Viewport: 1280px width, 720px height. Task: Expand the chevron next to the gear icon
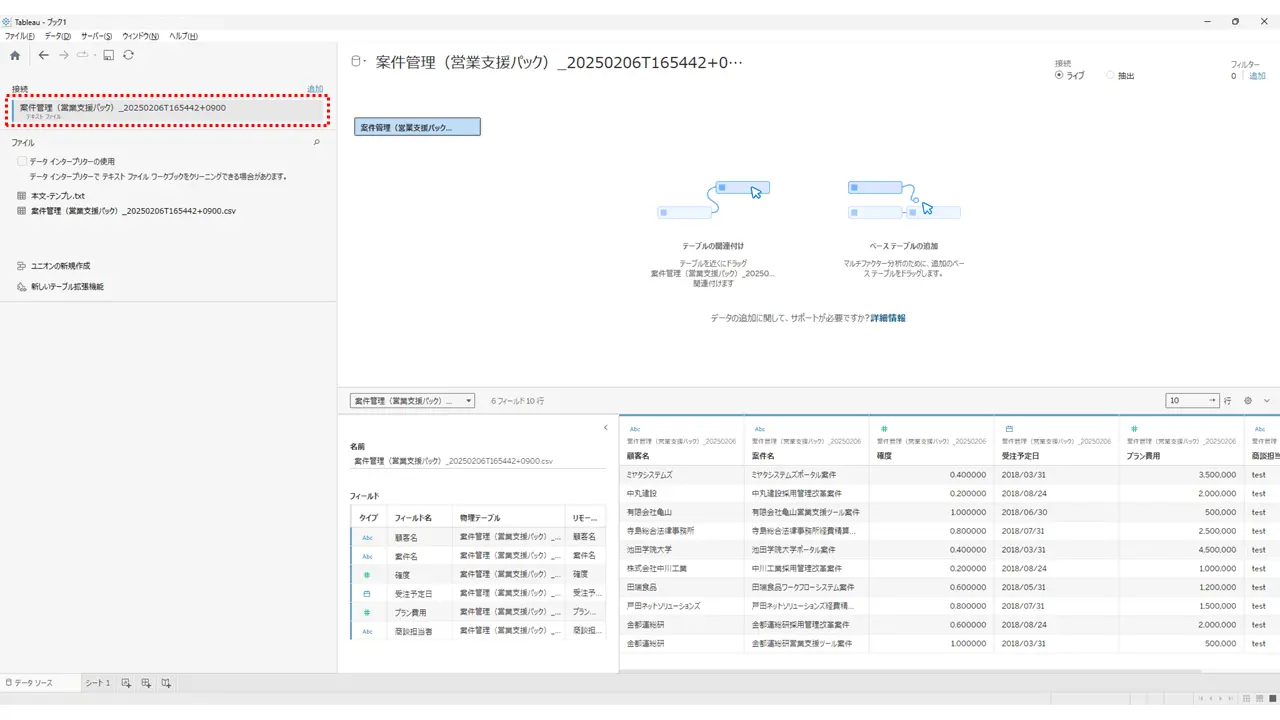1267,400
